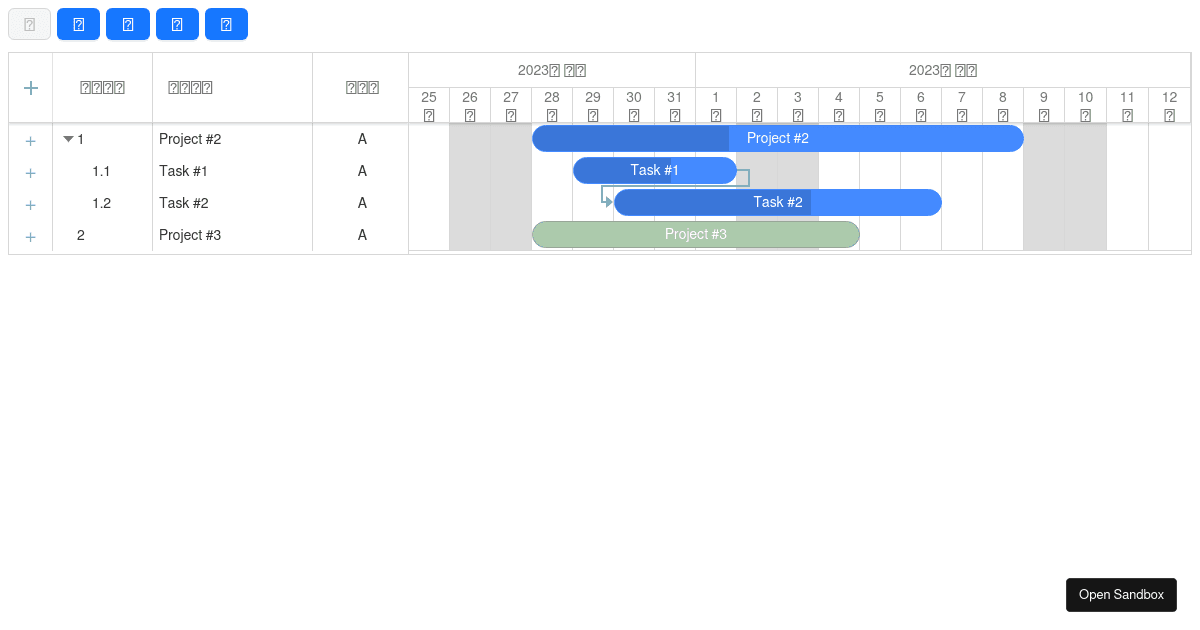This screenshot has height=630, width=1200.
Task: Click the plus icon in the grid header
Action: 30,88
